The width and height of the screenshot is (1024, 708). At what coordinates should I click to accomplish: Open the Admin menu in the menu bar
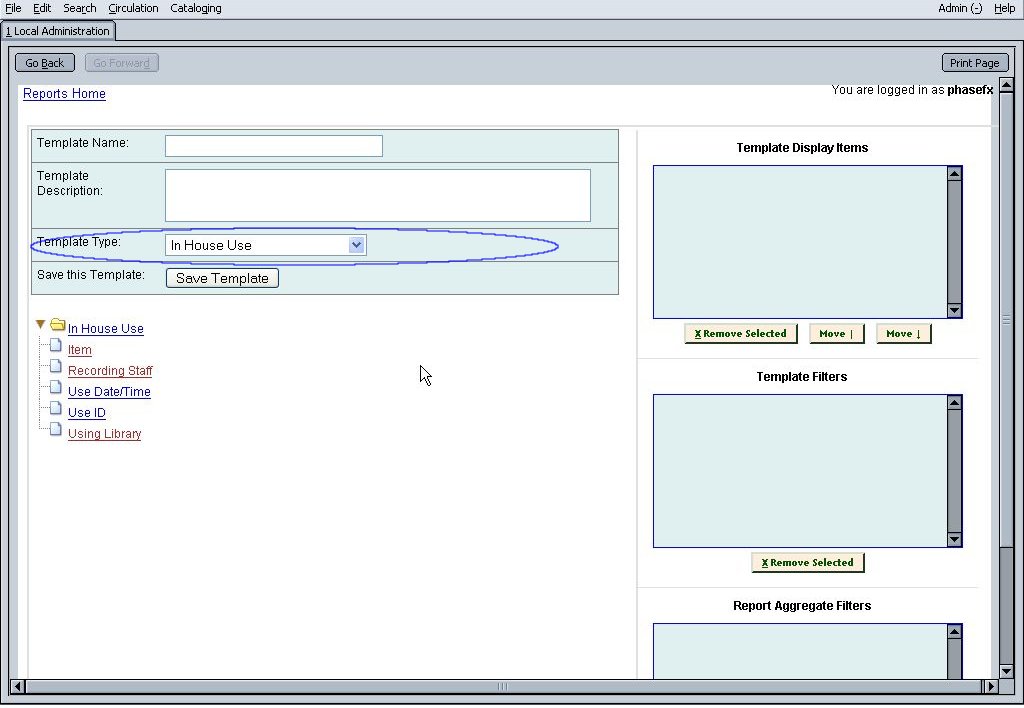tap(959, 8)
